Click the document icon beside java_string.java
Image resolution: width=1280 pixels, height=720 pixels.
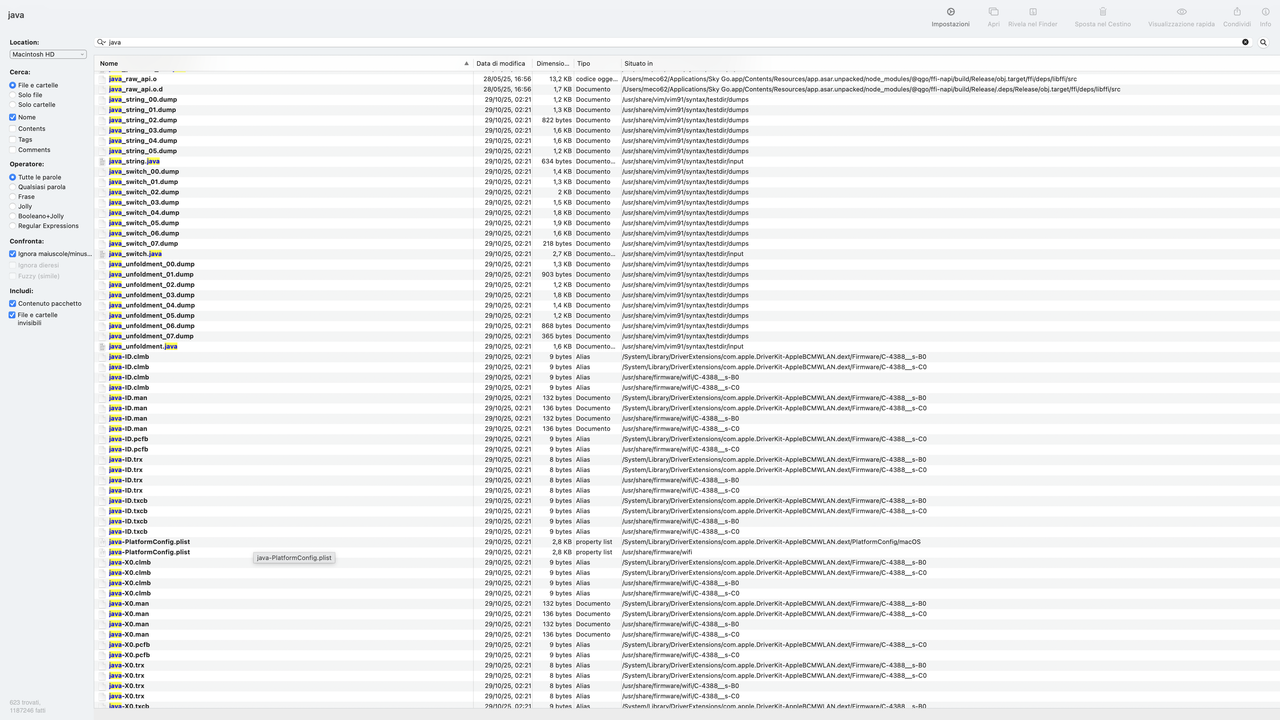(x=102, y=161)
